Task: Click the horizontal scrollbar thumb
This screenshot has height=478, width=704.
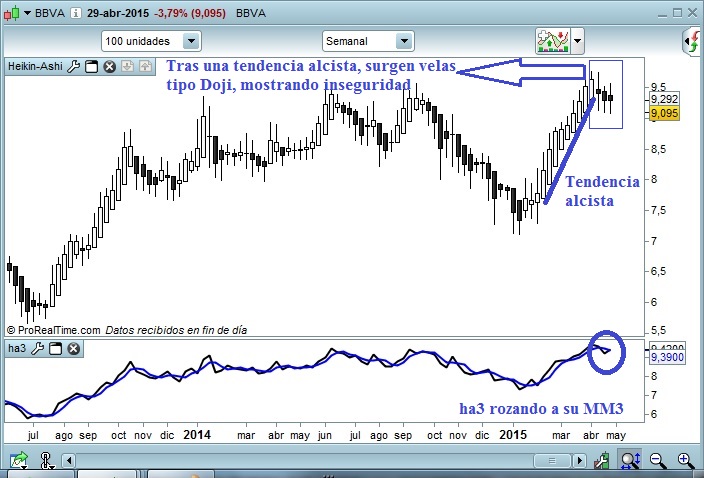Action: tap(552, 460)
